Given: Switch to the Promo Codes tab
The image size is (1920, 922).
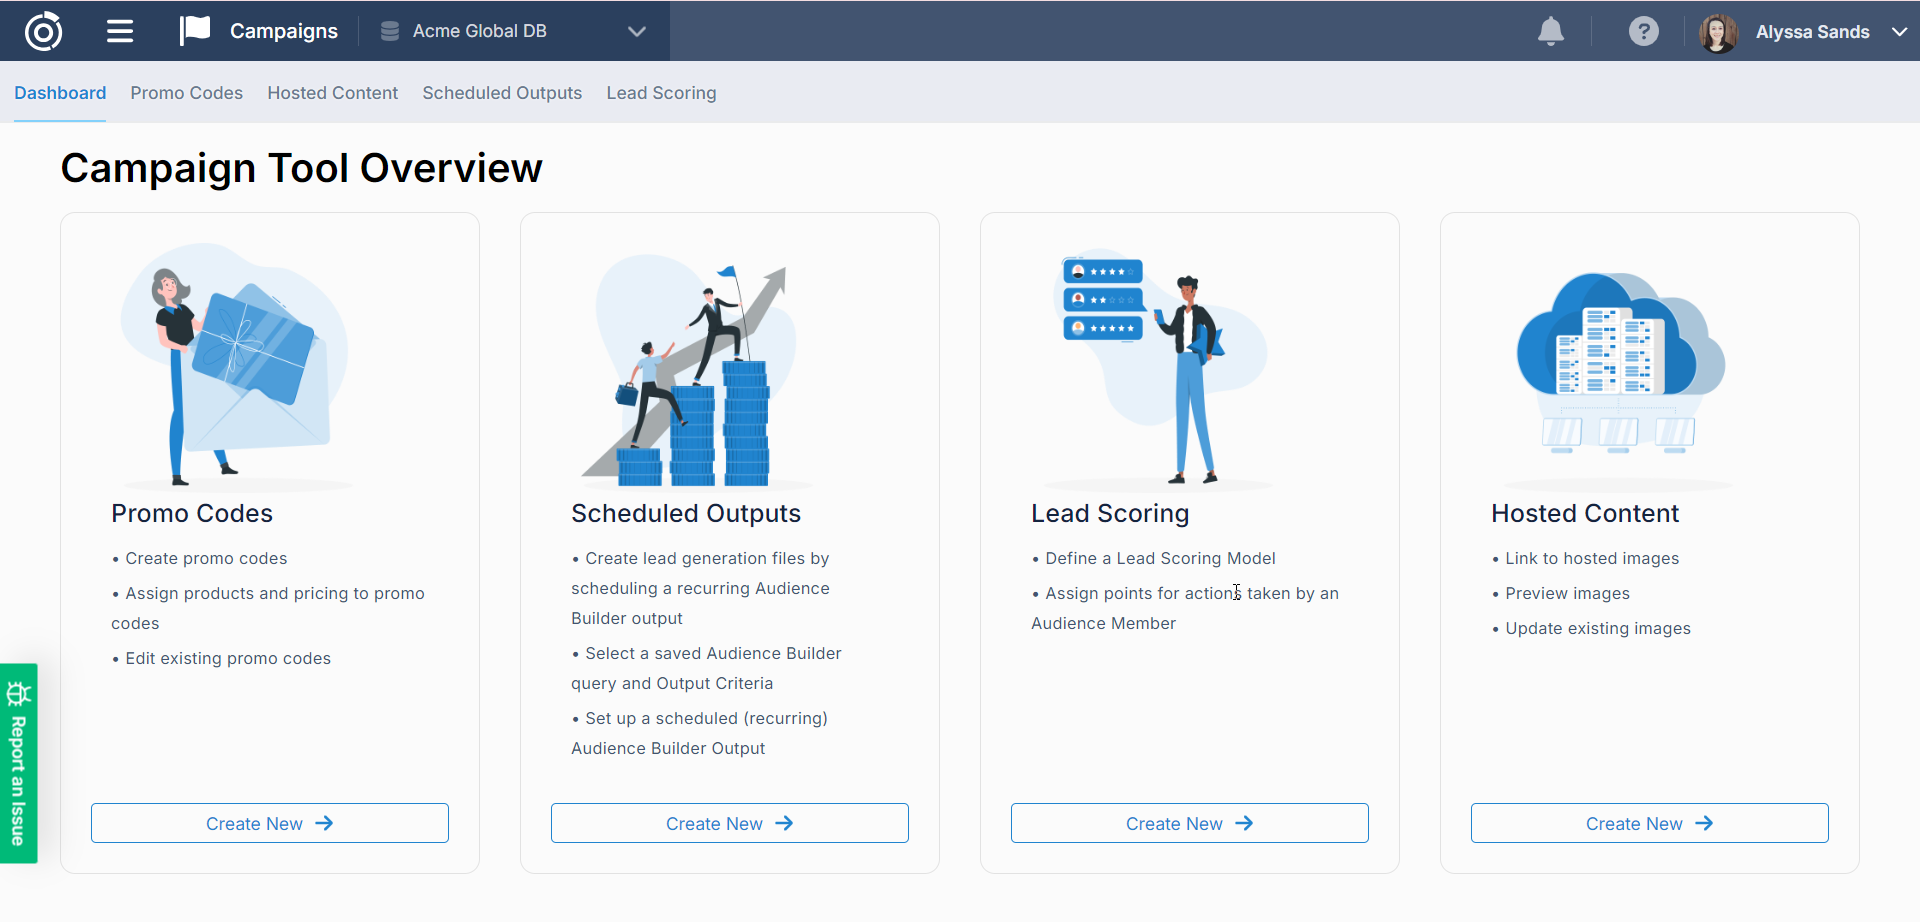Looking at the screenshot, I should click(186, 92).
